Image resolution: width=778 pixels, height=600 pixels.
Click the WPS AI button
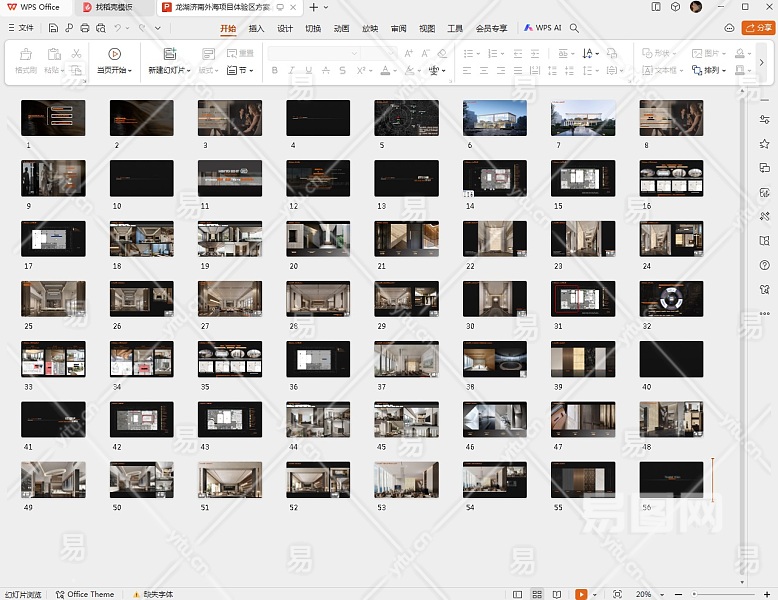[x=543, y=28]
